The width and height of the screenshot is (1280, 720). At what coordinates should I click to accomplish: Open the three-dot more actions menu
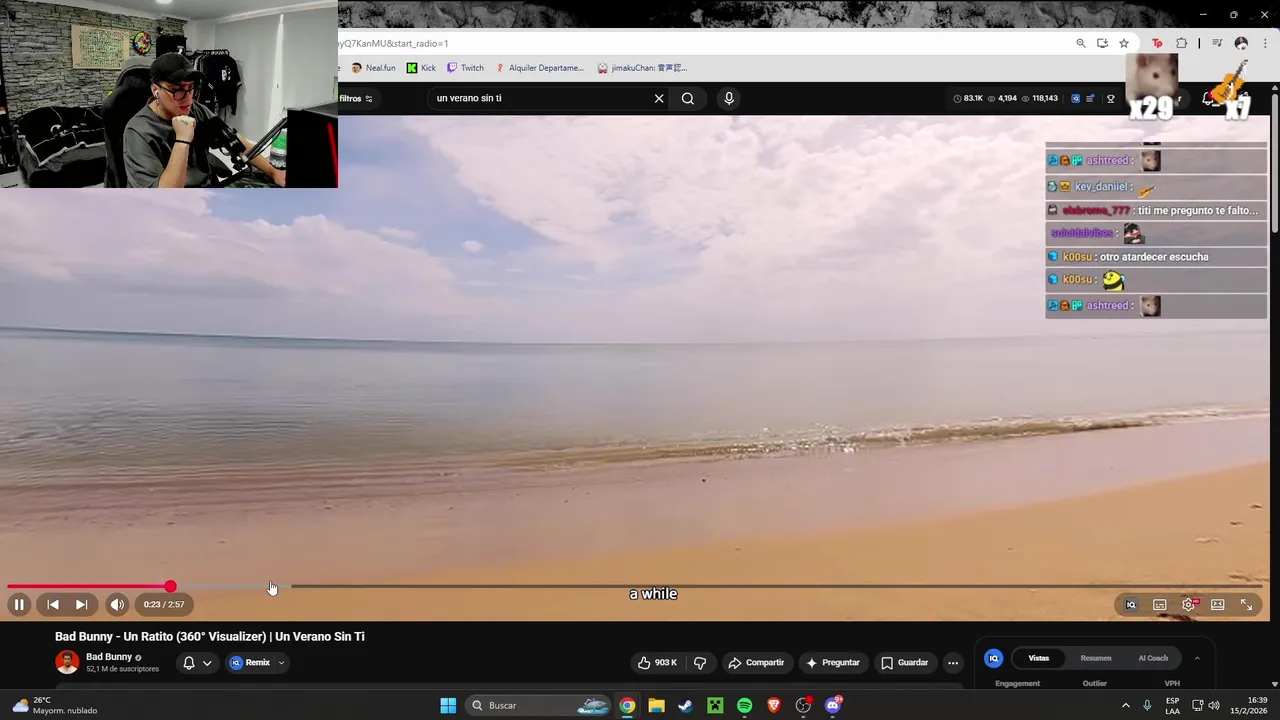point(952,662)
